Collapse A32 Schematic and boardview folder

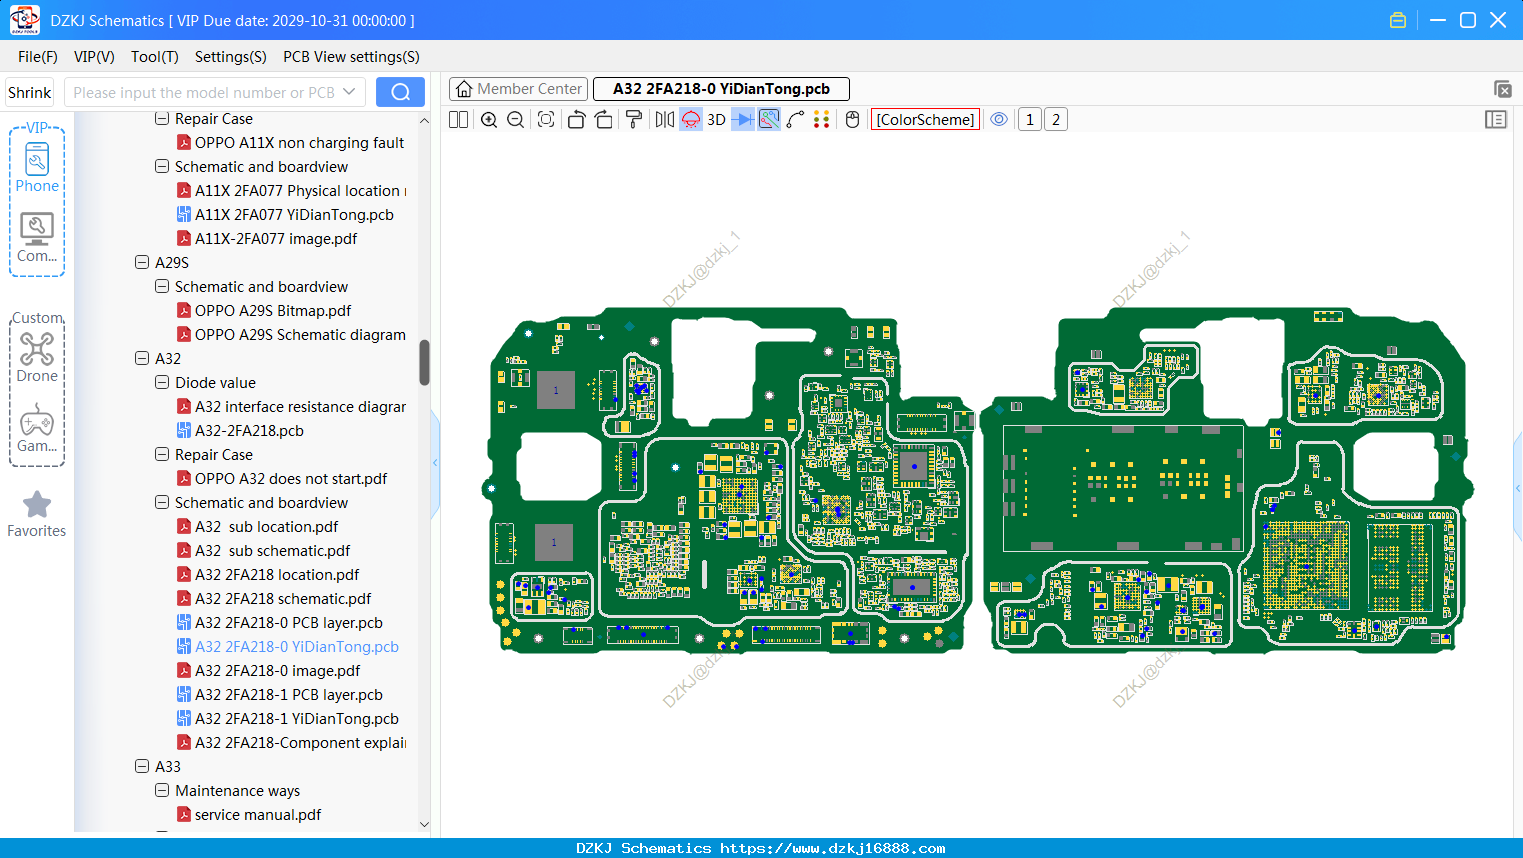162,503
